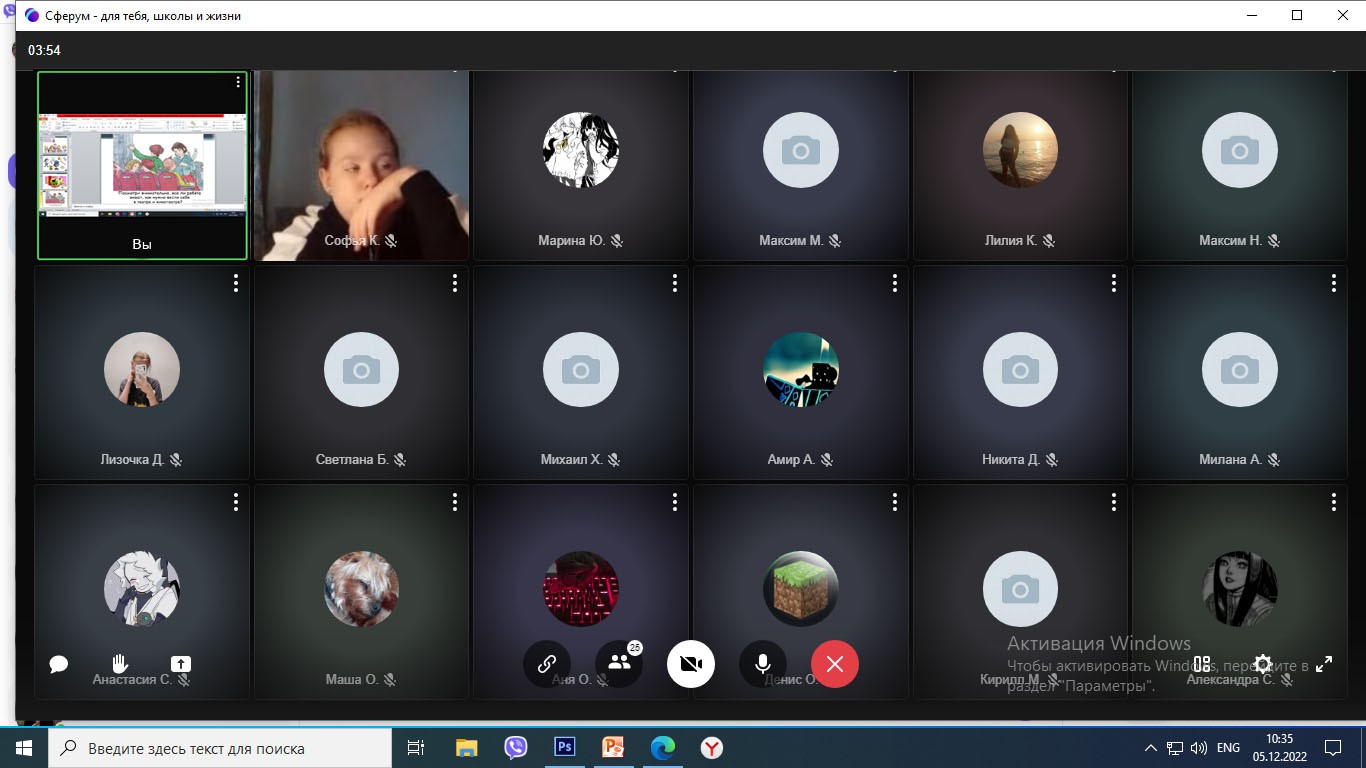Click the name label Никита Д.
The height and width of the screenshot is (768, 1366).
point(1011,460)
